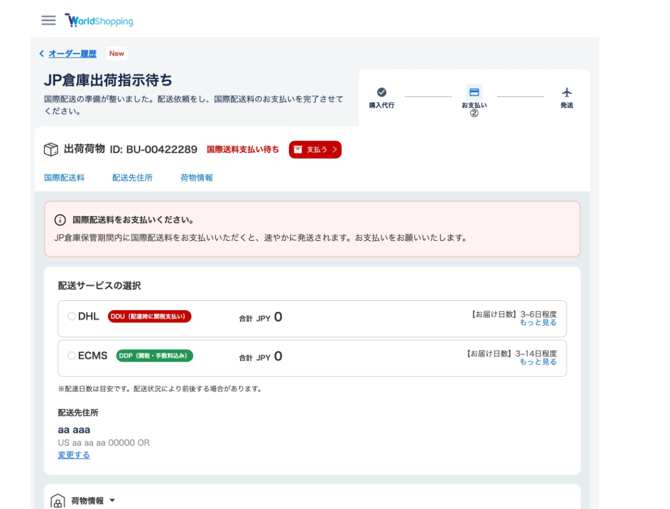670x509 pixels.
Task: Click back chevron beside オーダー履歴
Action: [41, 53]
